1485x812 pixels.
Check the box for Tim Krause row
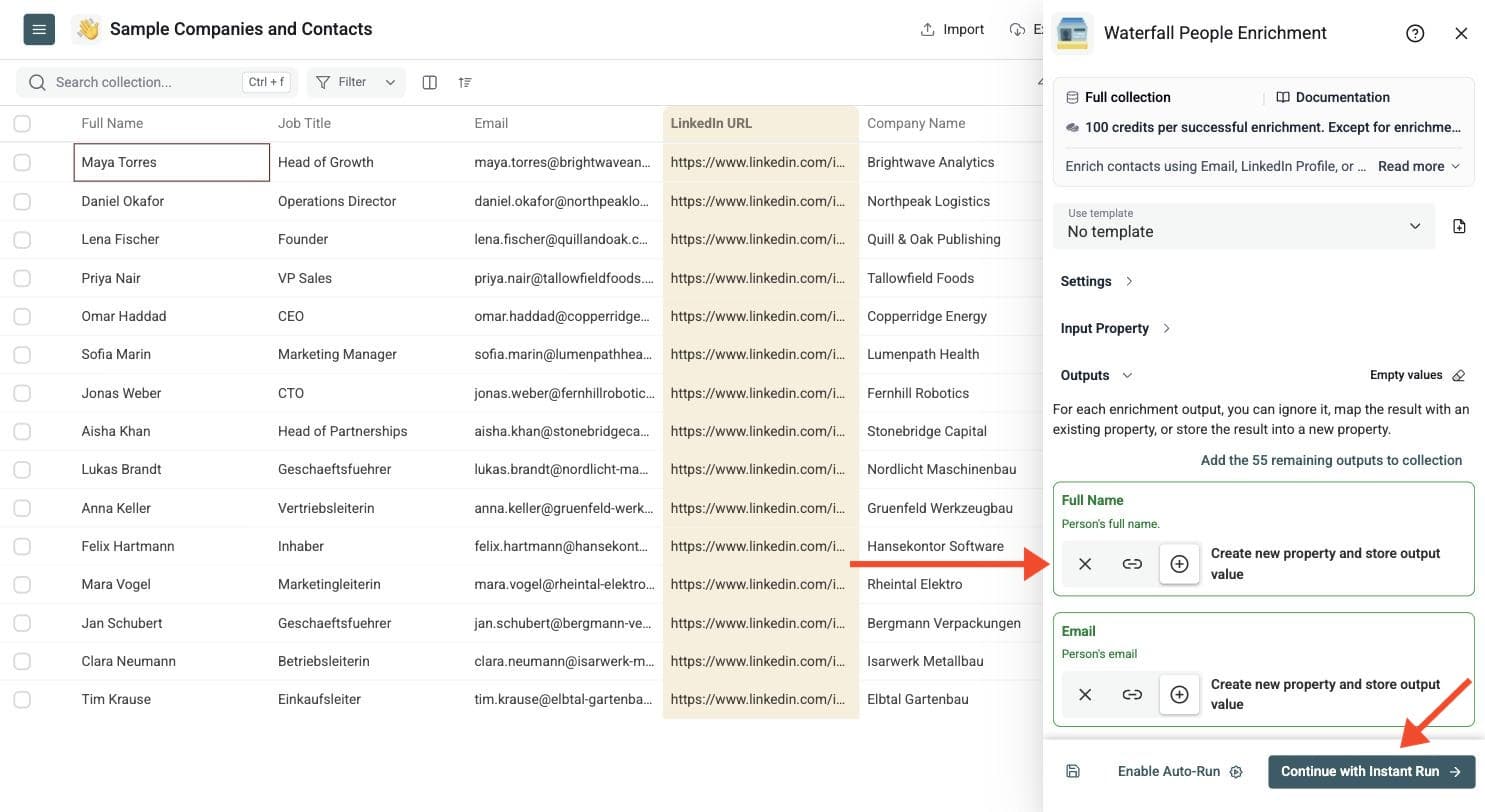click(x=22, y=699)
